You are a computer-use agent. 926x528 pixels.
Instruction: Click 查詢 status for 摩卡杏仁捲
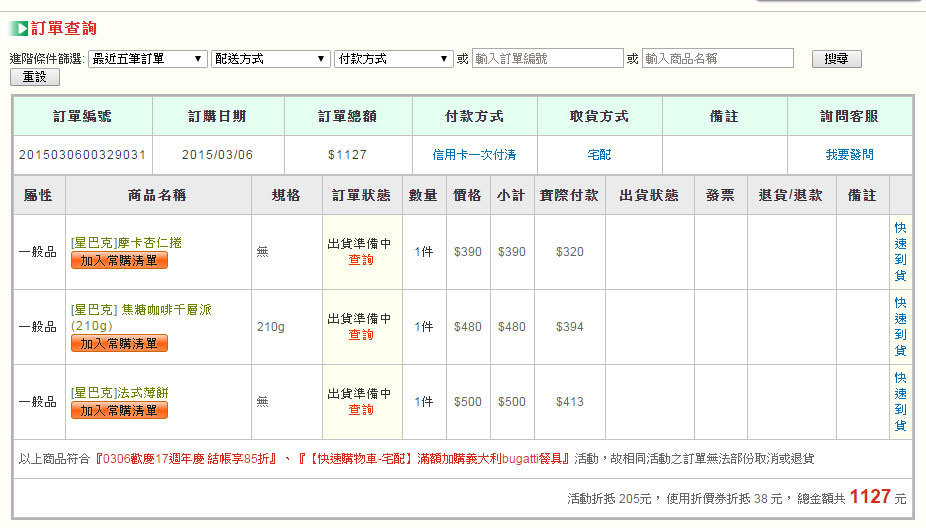(360, 260)
